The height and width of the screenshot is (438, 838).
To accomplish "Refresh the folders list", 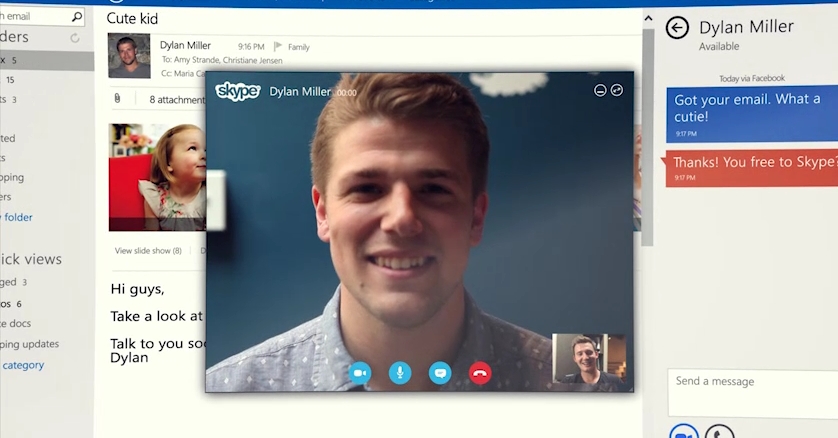I will point(75,38).
